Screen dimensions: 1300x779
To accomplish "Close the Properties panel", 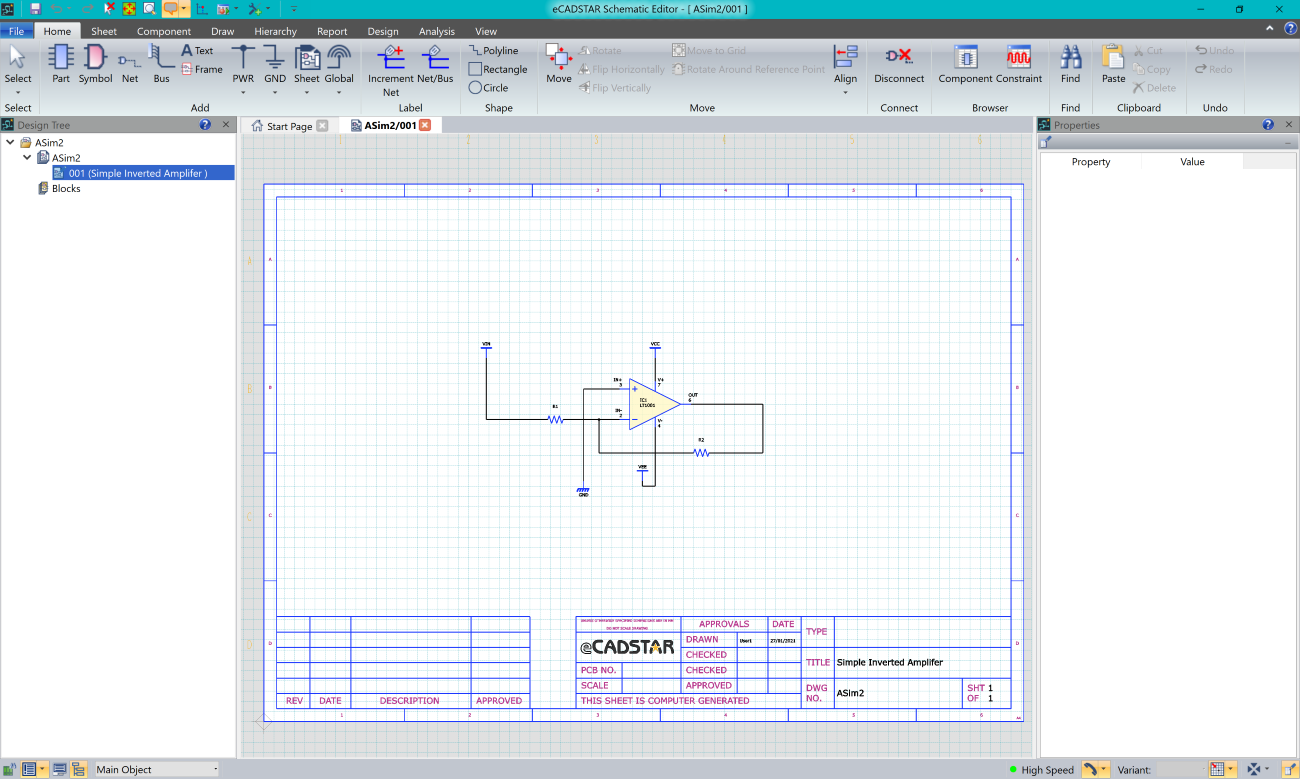I will [1289, 125].
